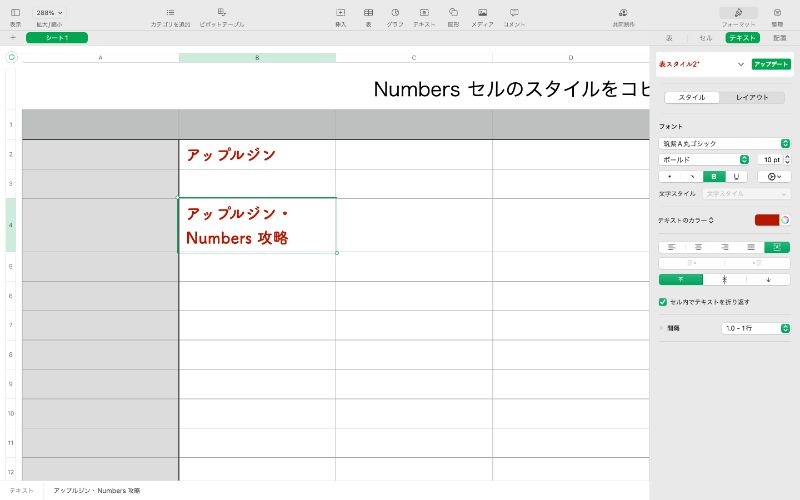Toggle the first text style button left of italic
Image resolution: width=800 pixels, height=500 pixels.
point(670,177)
